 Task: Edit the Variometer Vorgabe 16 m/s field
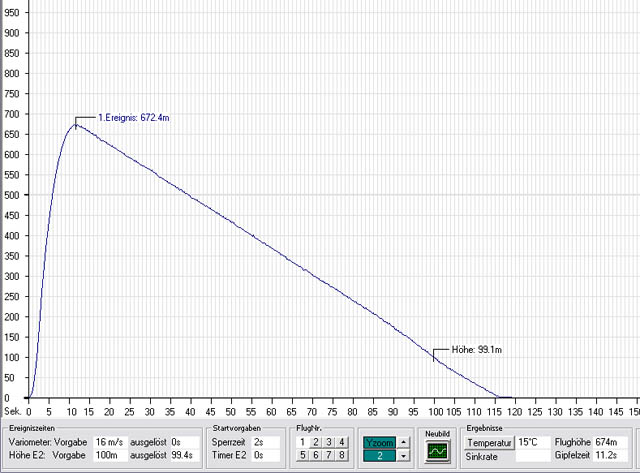point(110,441)
